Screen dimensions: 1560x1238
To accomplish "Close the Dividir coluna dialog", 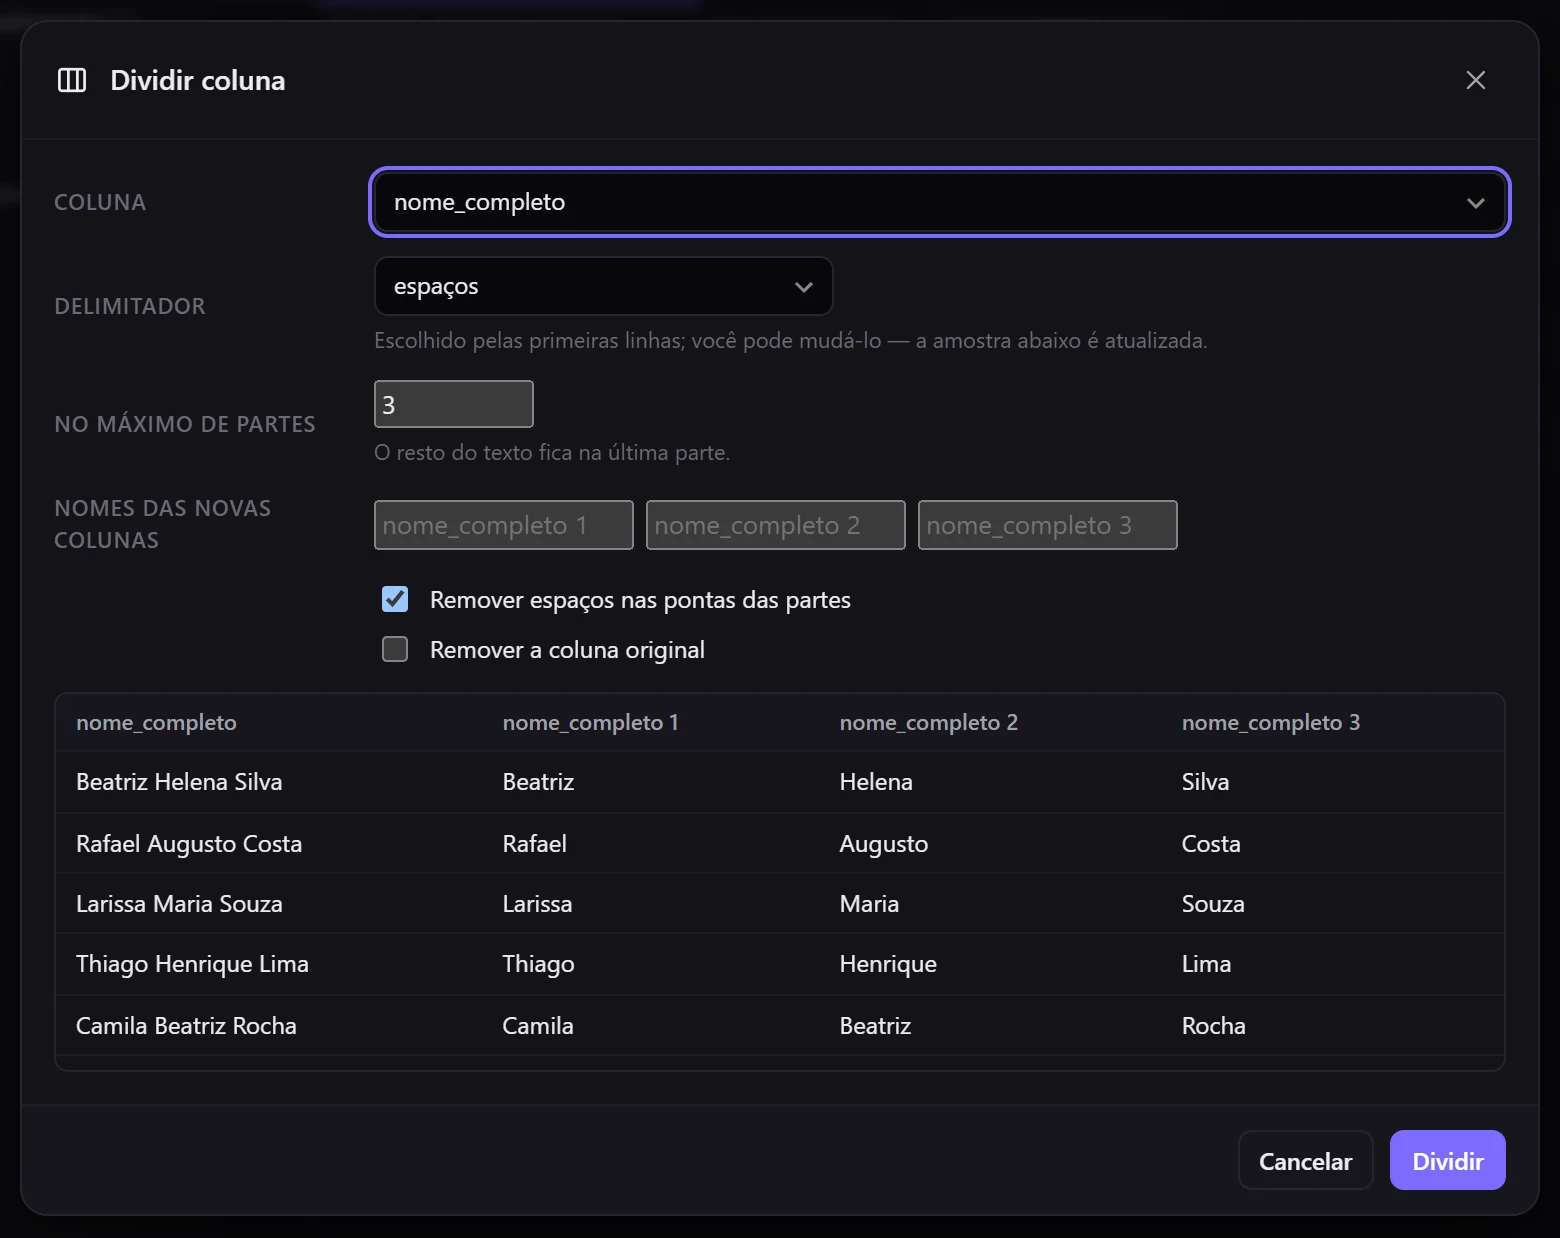I will [1475, 80].
